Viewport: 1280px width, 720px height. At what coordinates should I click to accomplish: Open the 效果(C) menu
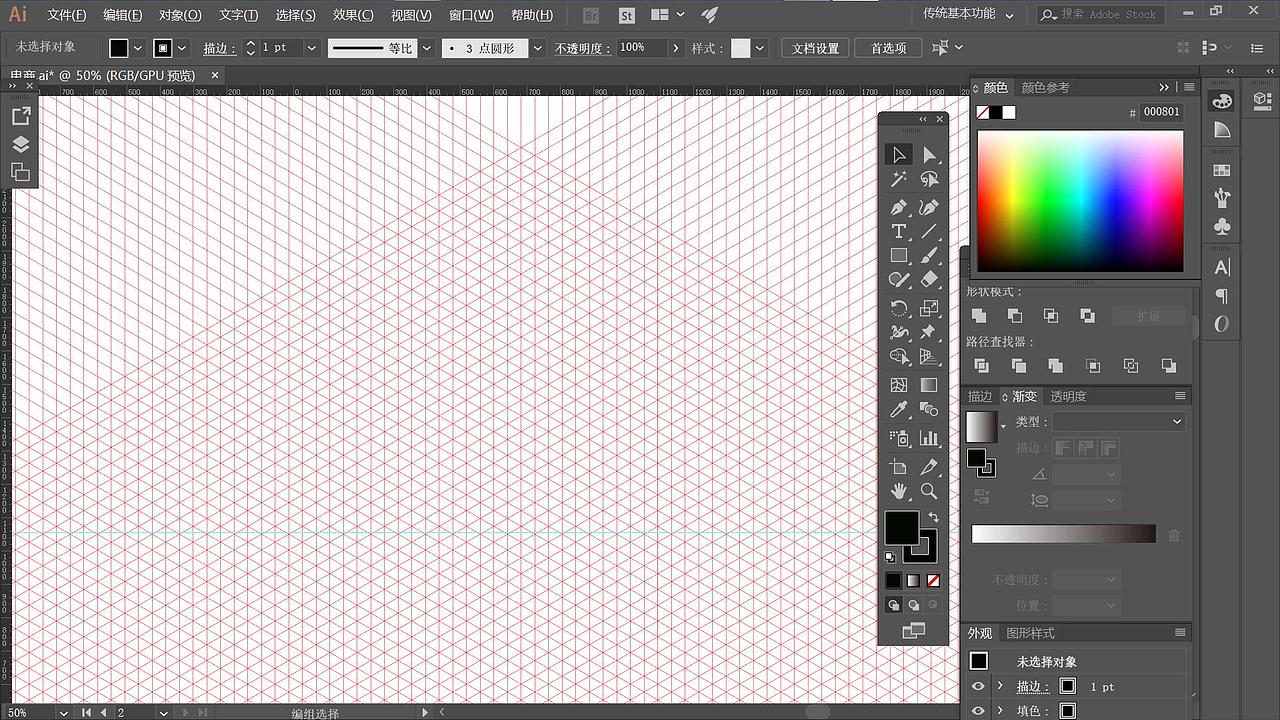[353, 15]
